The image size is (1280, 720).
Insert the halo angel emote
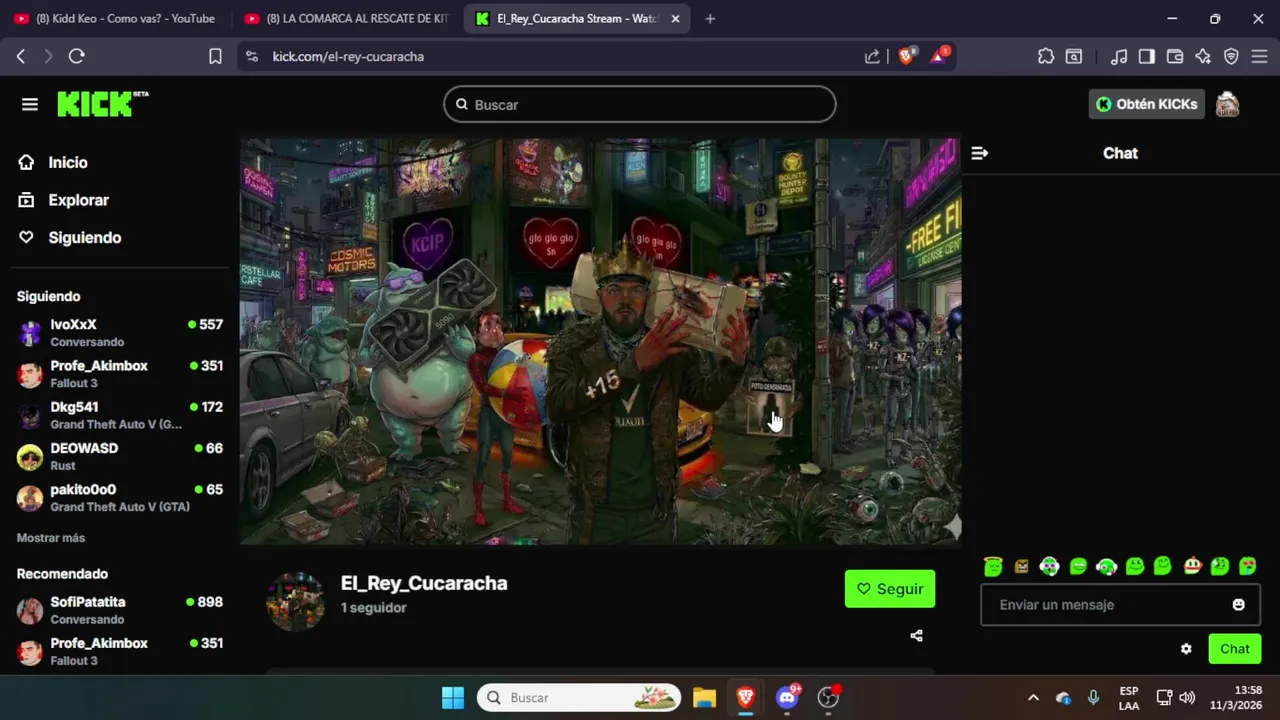coord(993,566)
